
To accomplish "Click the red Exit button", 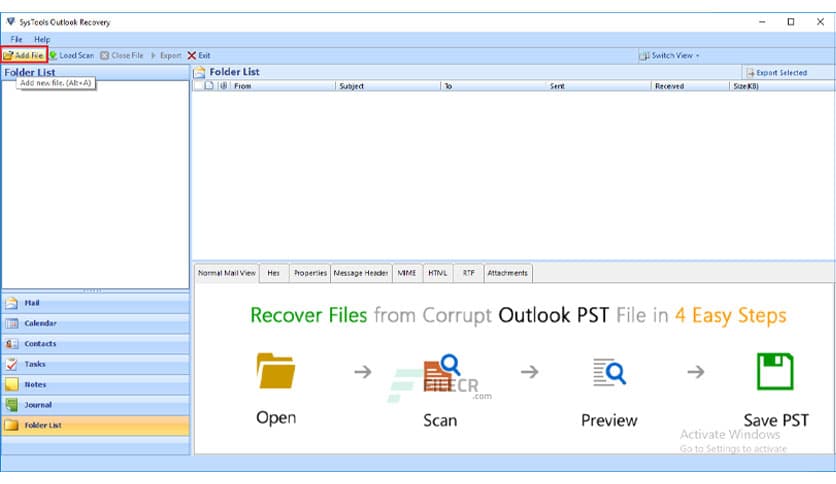I will pyautogui.click(x=199, y=55).
